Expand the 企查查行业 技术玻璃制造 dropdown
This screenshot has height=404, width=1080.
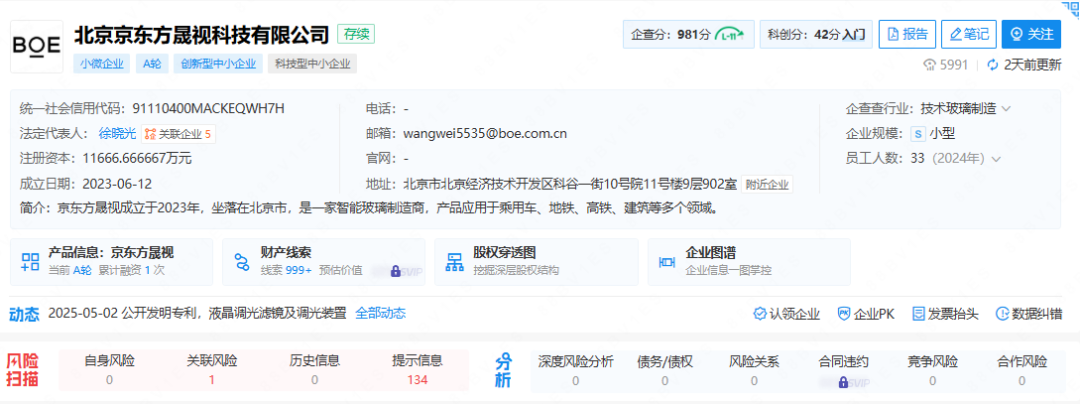point(1006,109)
